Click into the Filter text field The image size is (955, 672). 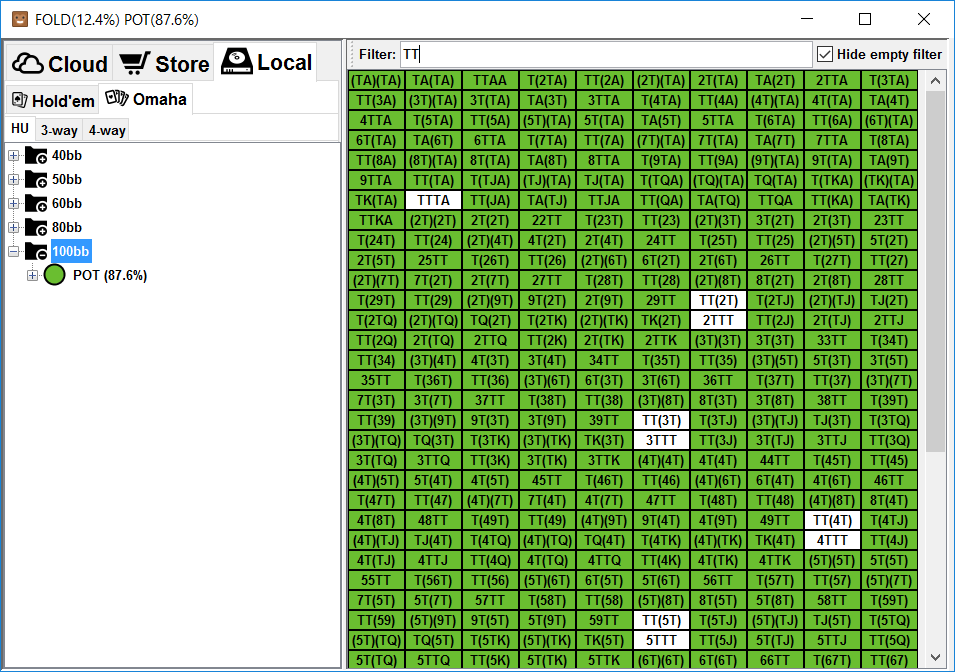(606, 54)
